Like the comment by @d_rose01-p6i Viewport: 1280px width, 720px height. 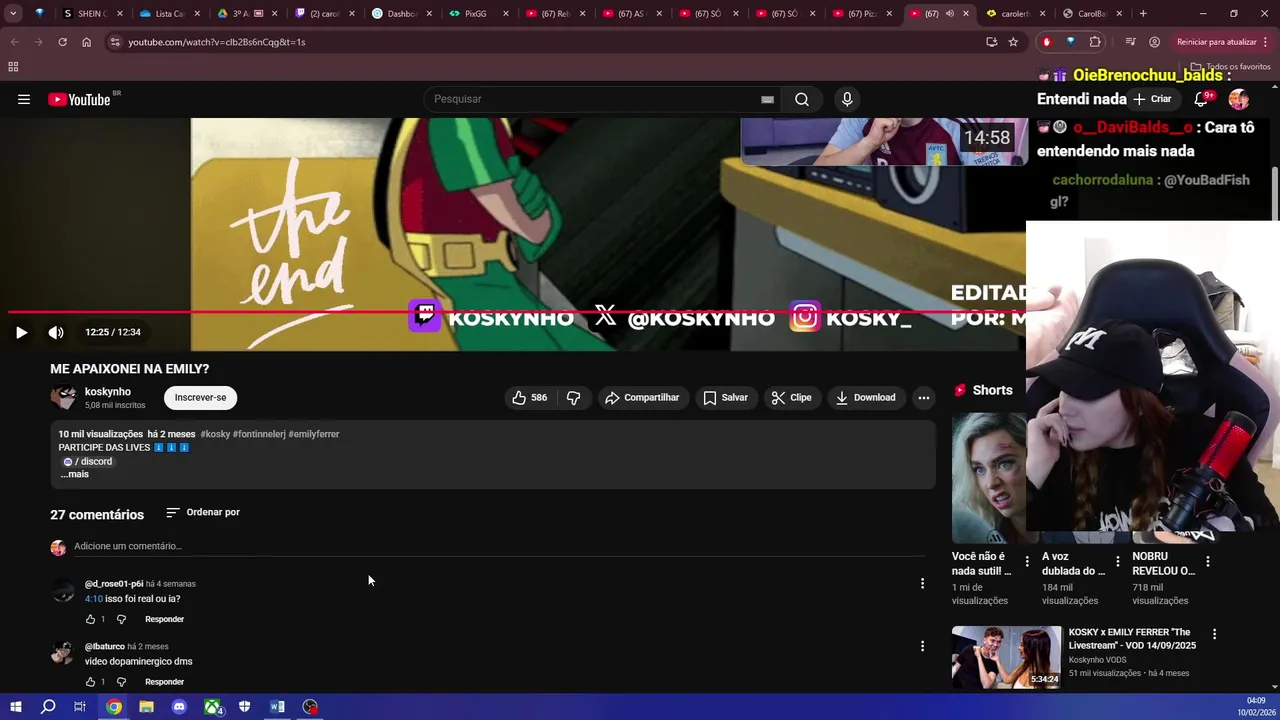[x=90, y=619]
